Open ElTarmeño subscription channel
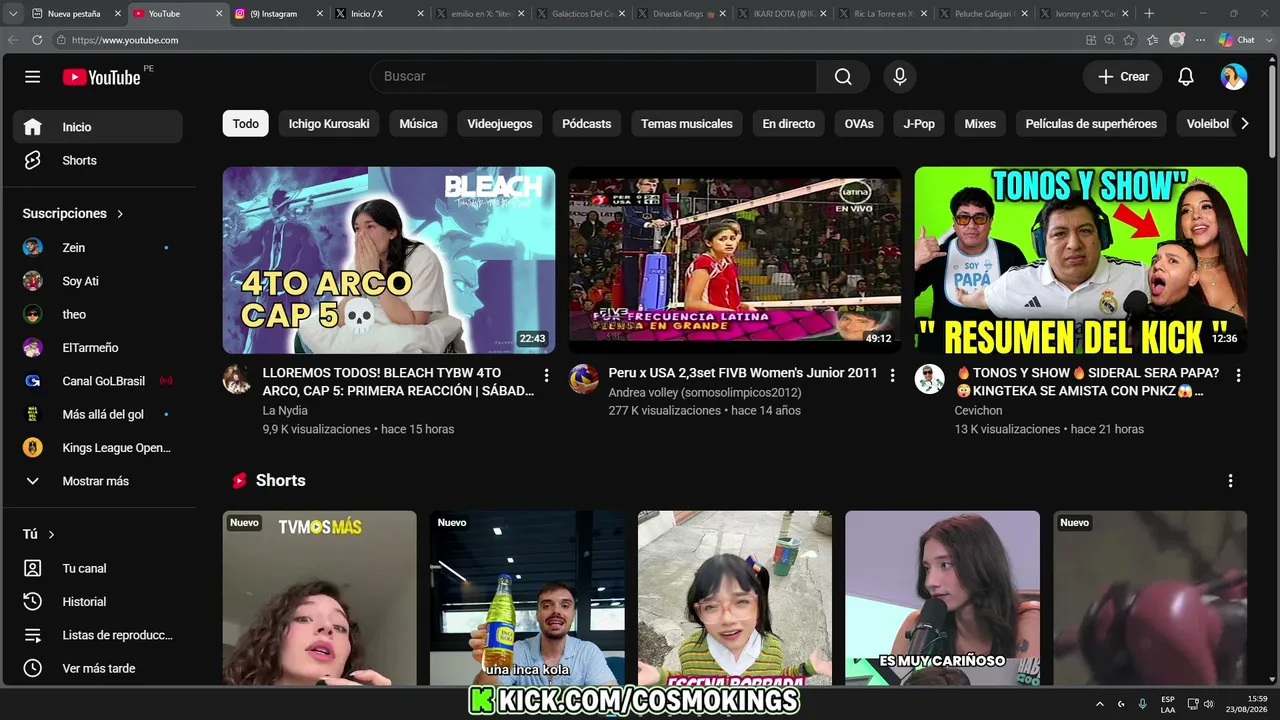Screen dimensions: 1280x720 [x=98, y=348]
